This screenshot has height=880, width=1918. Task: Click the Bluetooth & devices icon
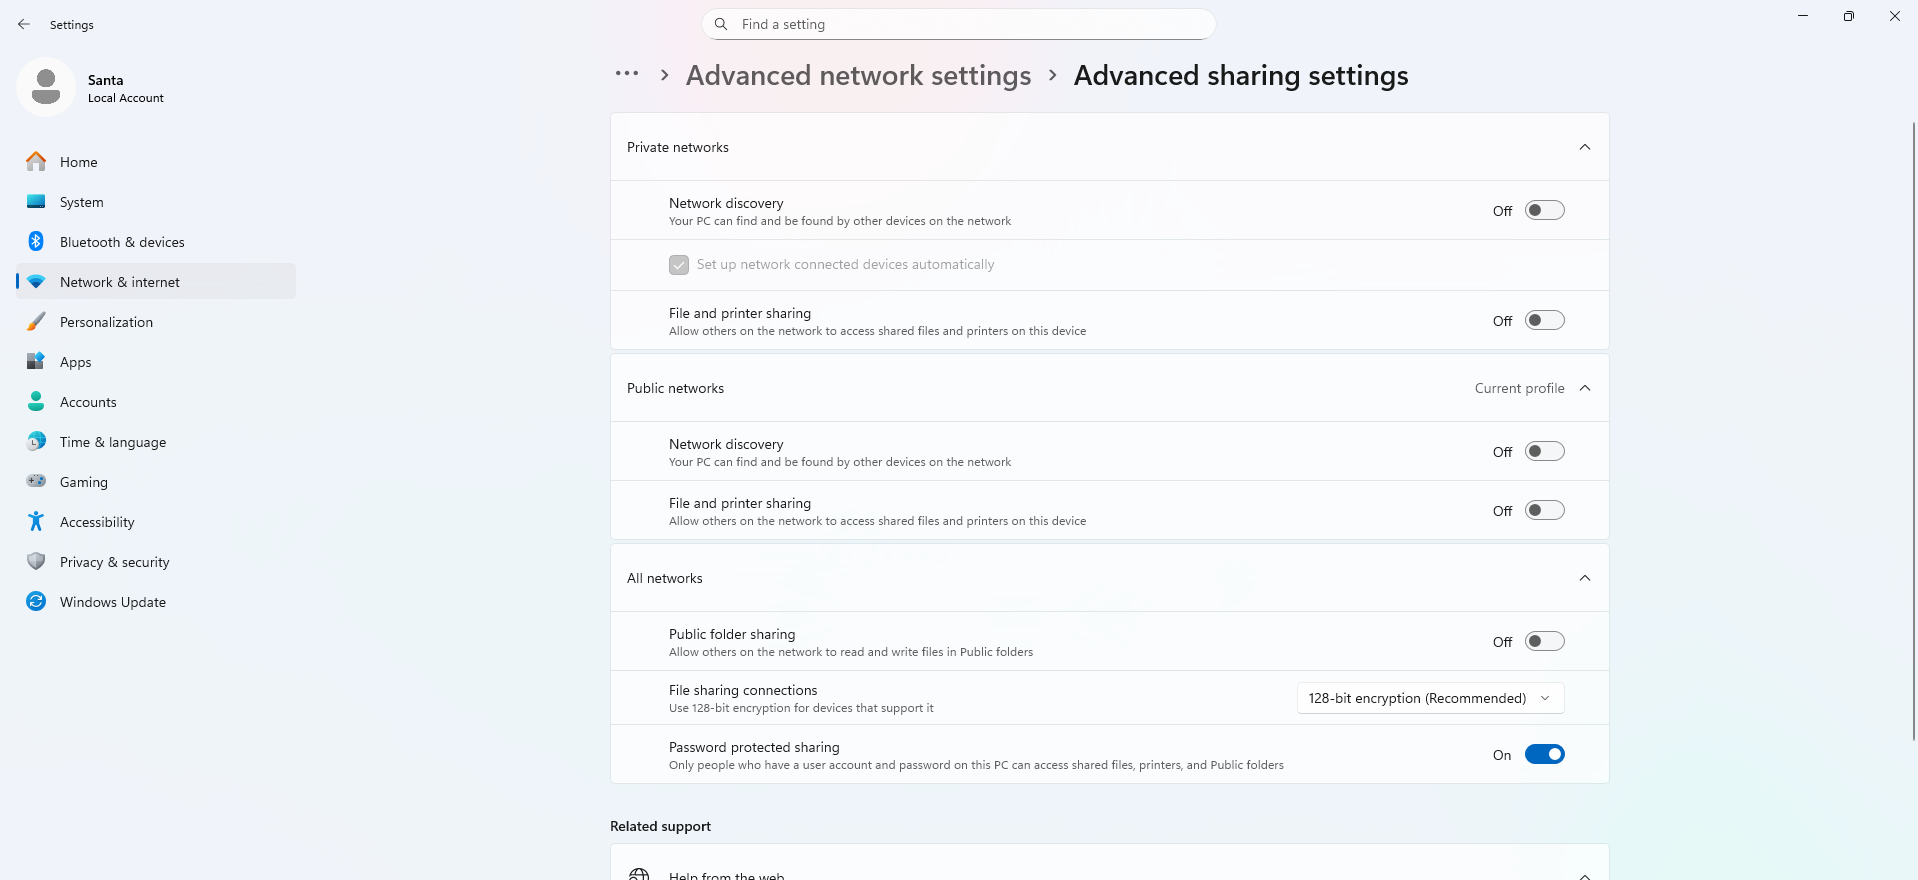click(x=36, y=242)
